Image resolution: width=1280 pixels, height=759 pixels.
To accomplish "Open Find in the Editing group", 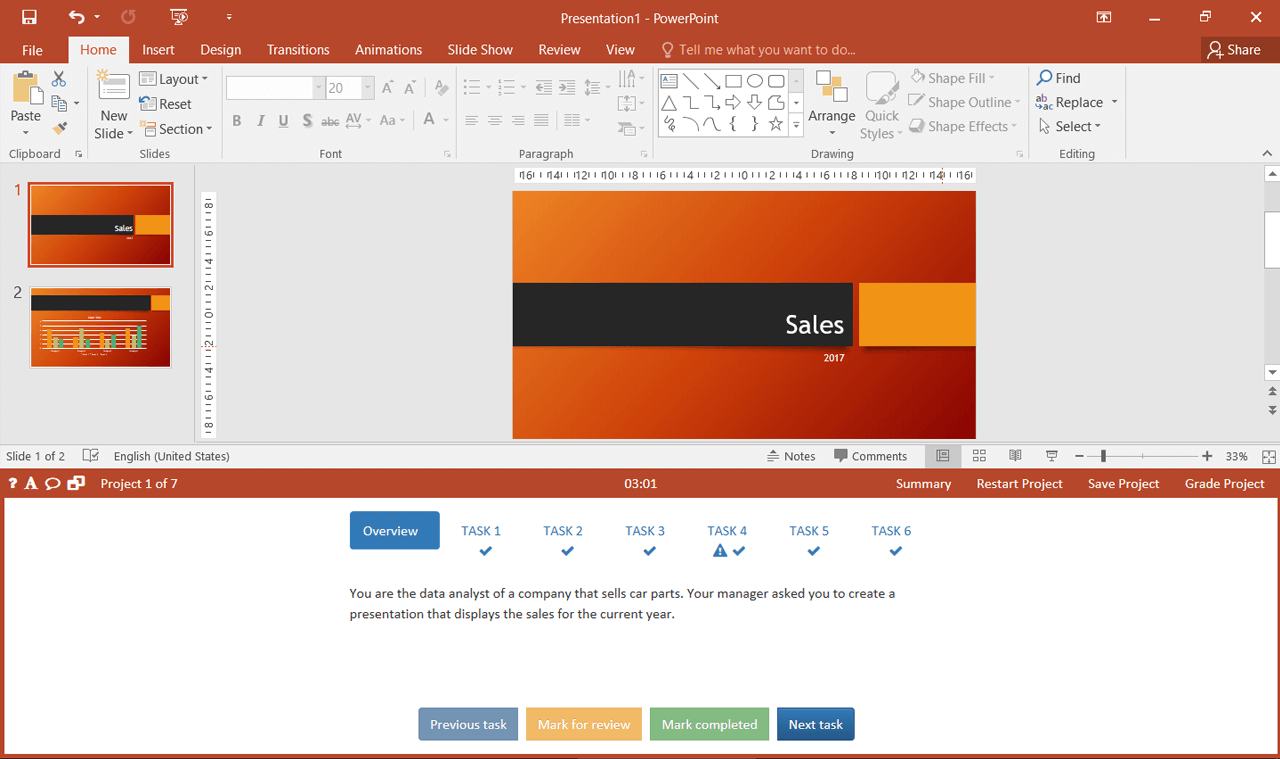I will [1059, 78].
